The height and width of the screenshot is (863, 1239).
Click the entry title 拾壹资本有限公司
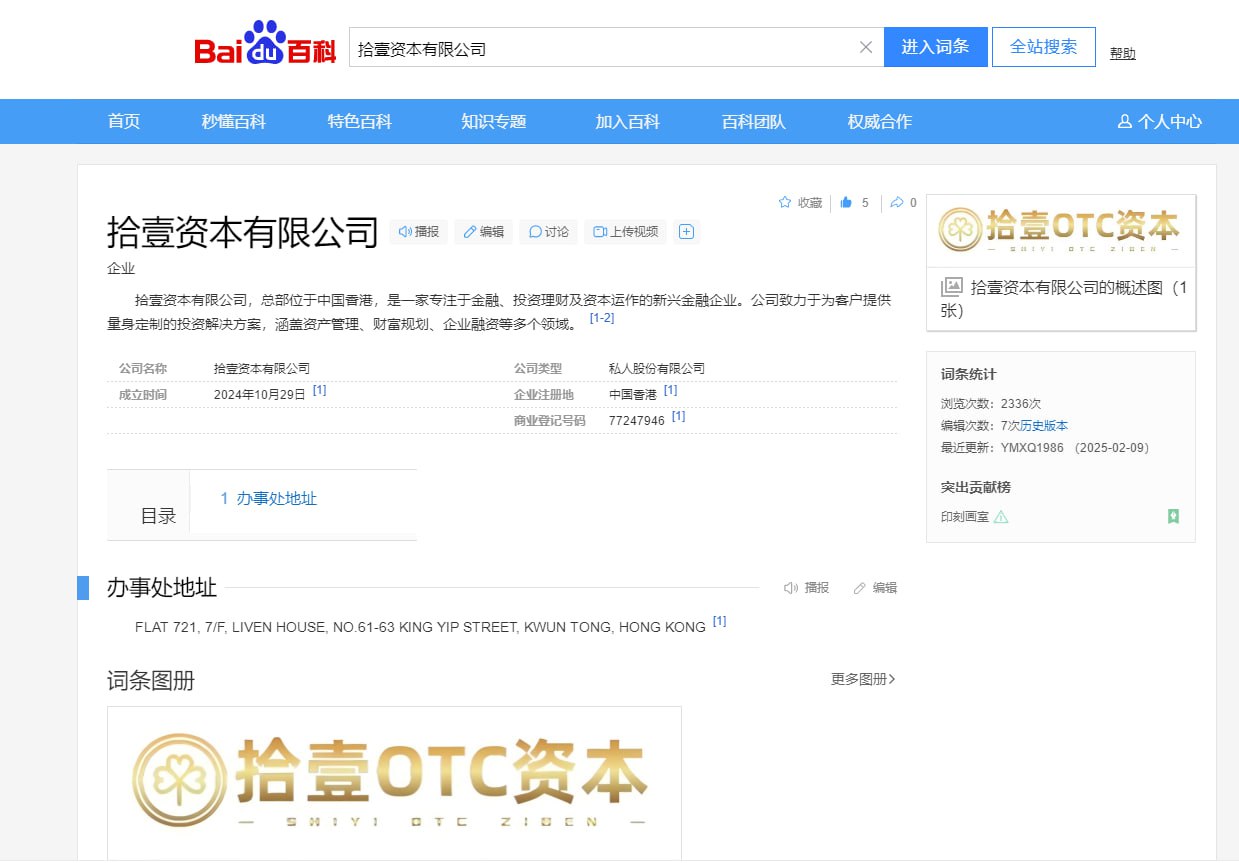point(243,232)
